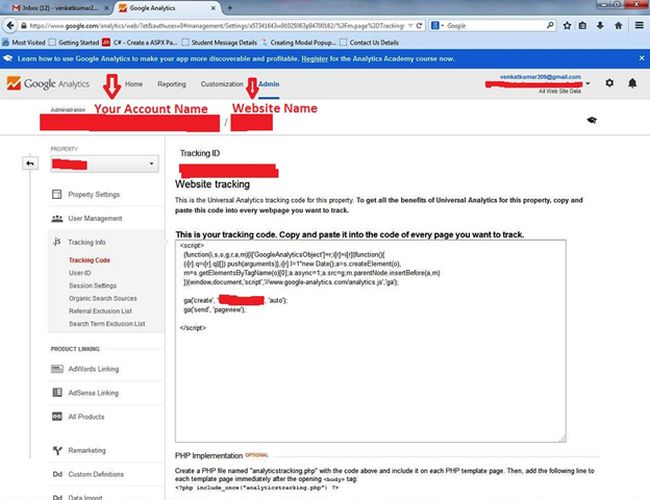Click the search magnifier icon
The width and height of the screenshot is (650, 500).
(550, 26)
